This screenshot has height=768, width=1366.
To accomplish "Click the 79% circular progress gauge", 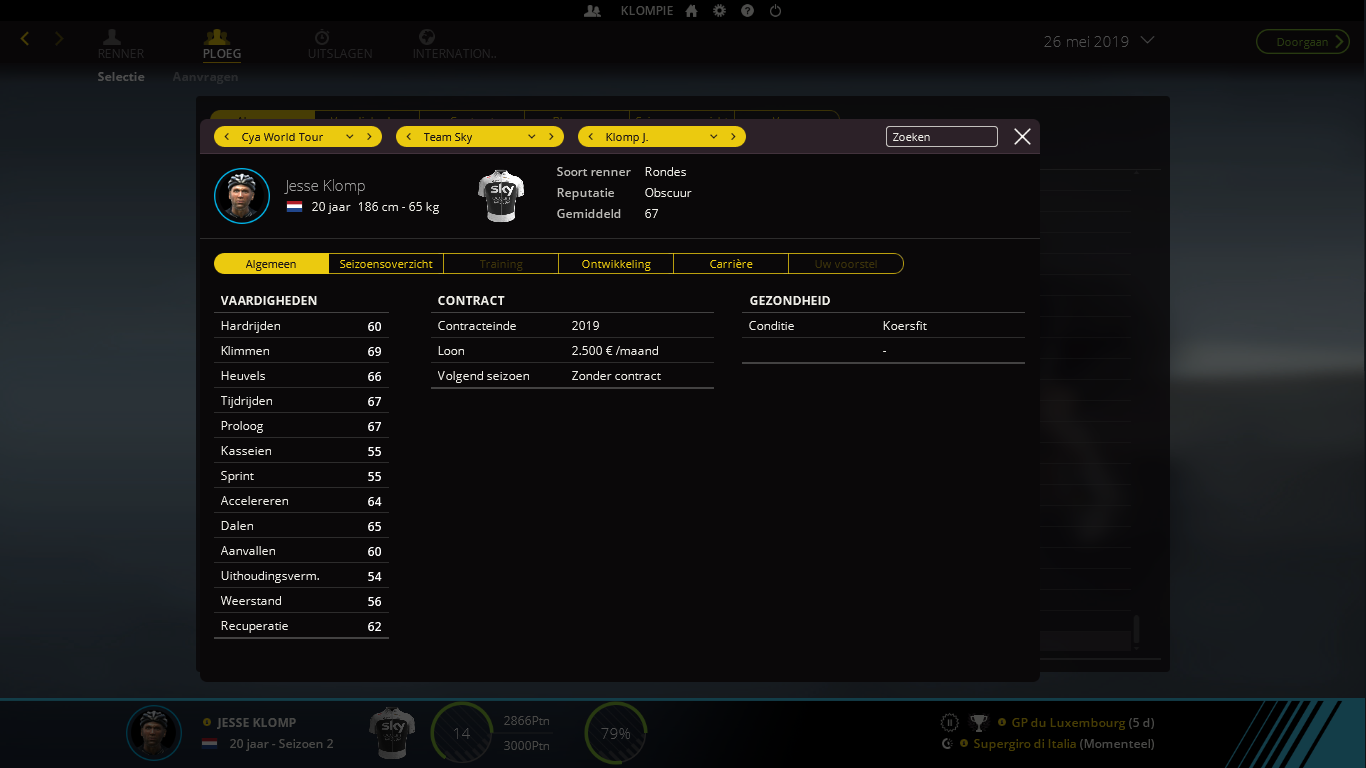I will point(616,733).
